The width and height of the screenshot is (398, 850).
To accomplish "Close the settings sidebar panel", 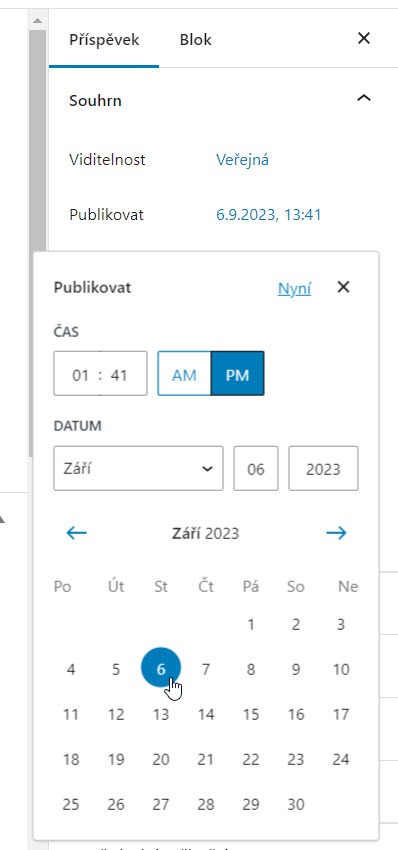I will (364, 38).
